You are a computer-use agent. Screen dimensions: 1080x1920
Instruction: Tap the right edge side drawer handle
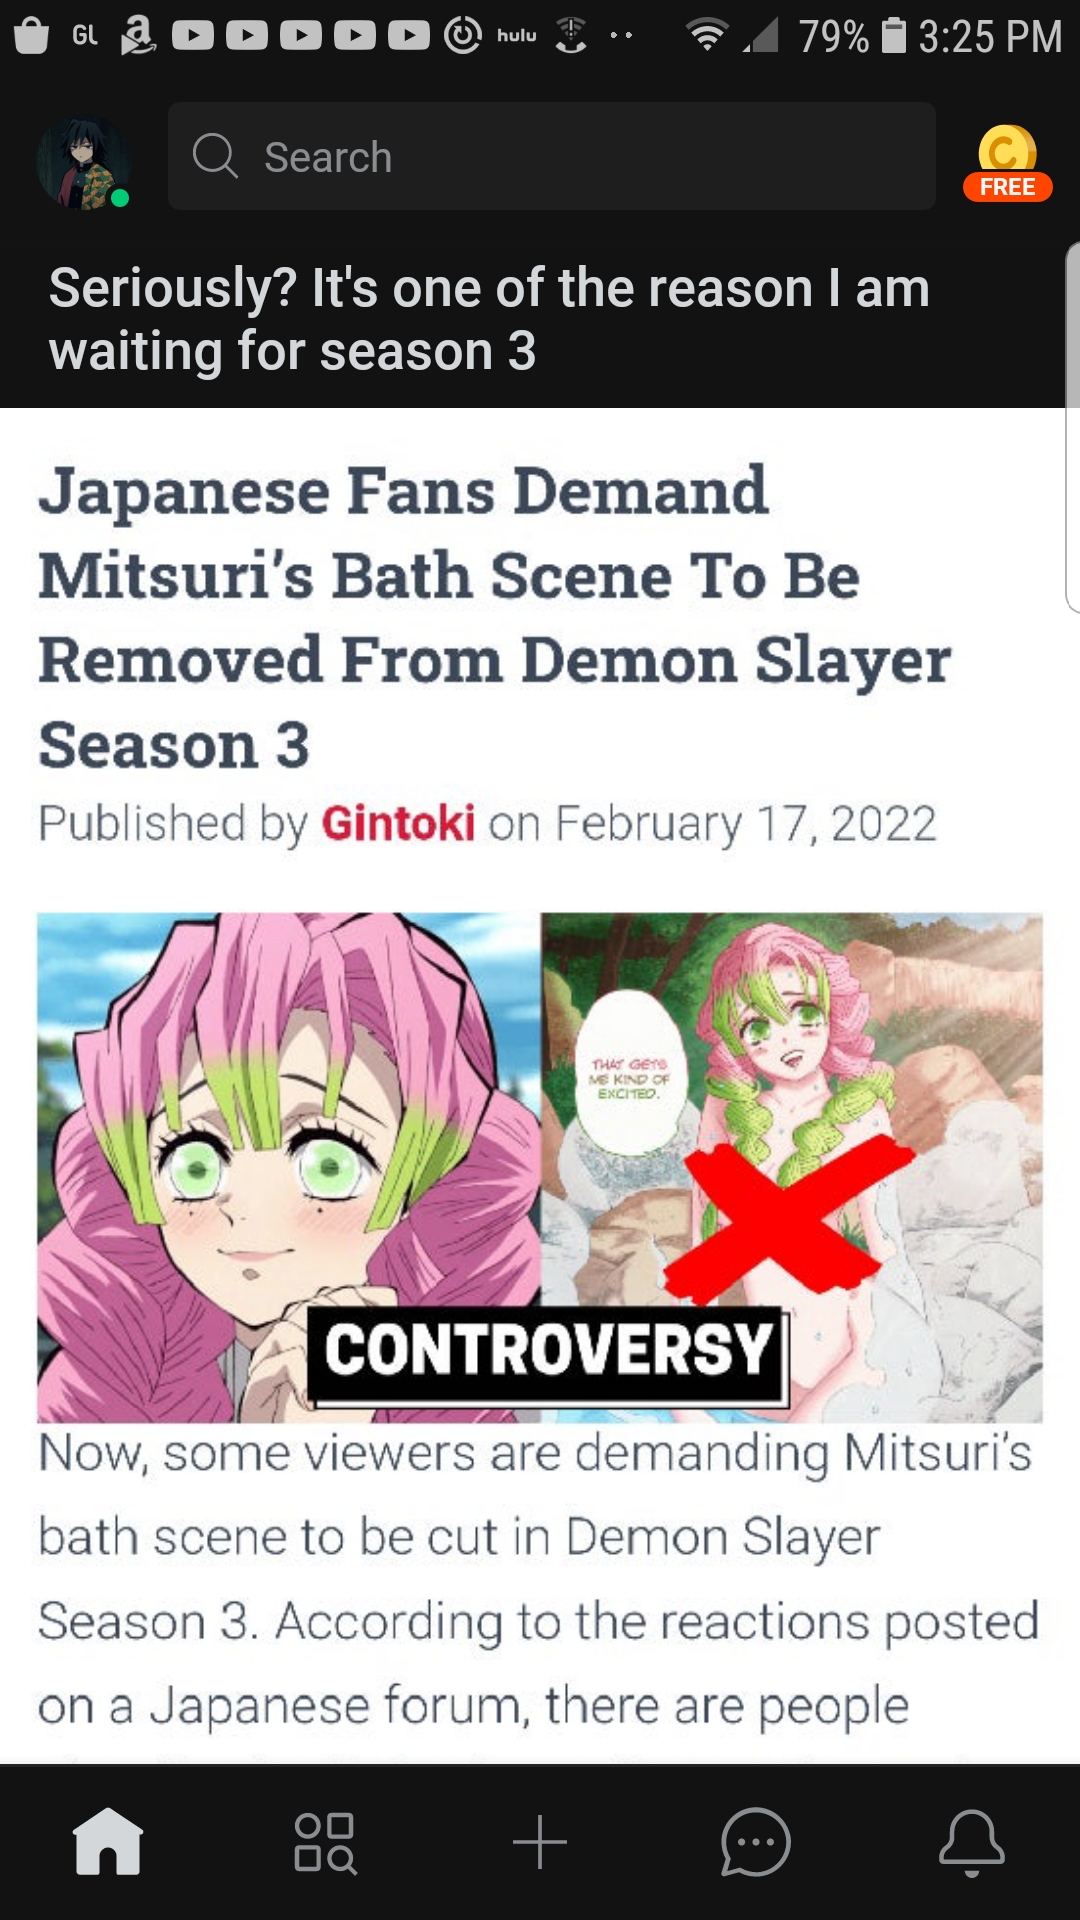[1072, 427]
